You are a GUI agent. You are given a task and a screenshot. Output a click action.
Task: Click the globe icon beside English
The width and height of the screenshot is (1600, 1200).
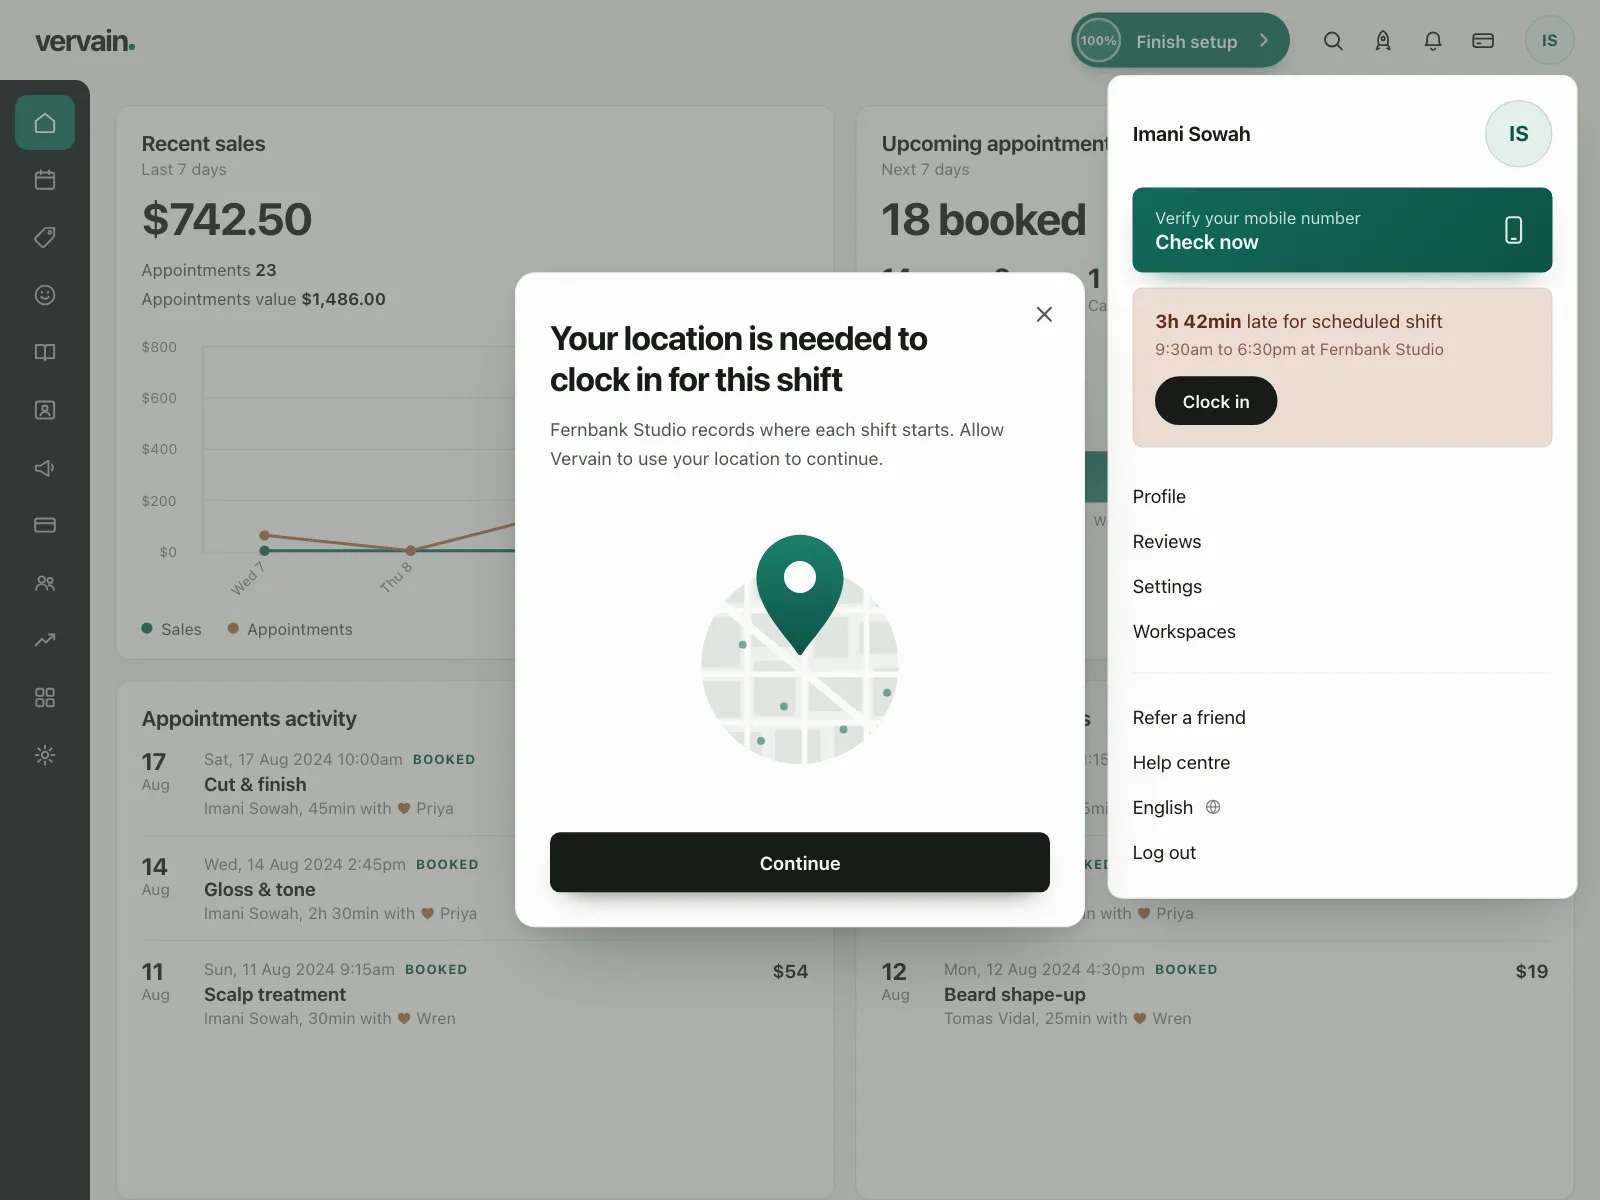1213,807
